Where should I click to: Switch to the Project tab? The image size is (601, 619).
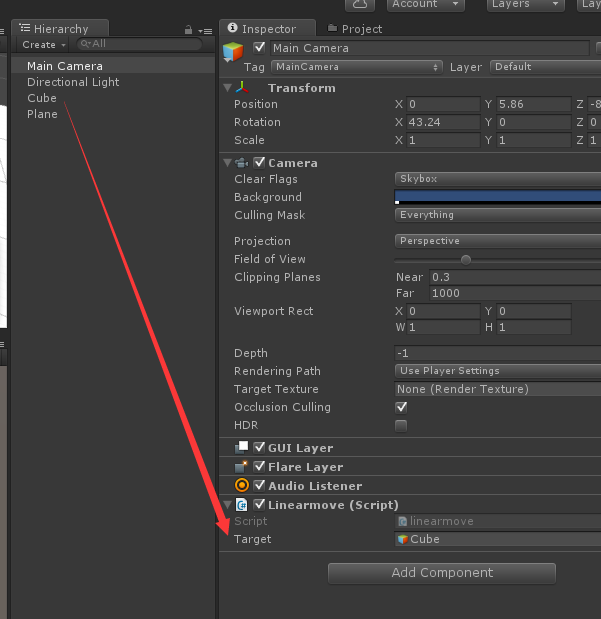(x=361, y=29)
